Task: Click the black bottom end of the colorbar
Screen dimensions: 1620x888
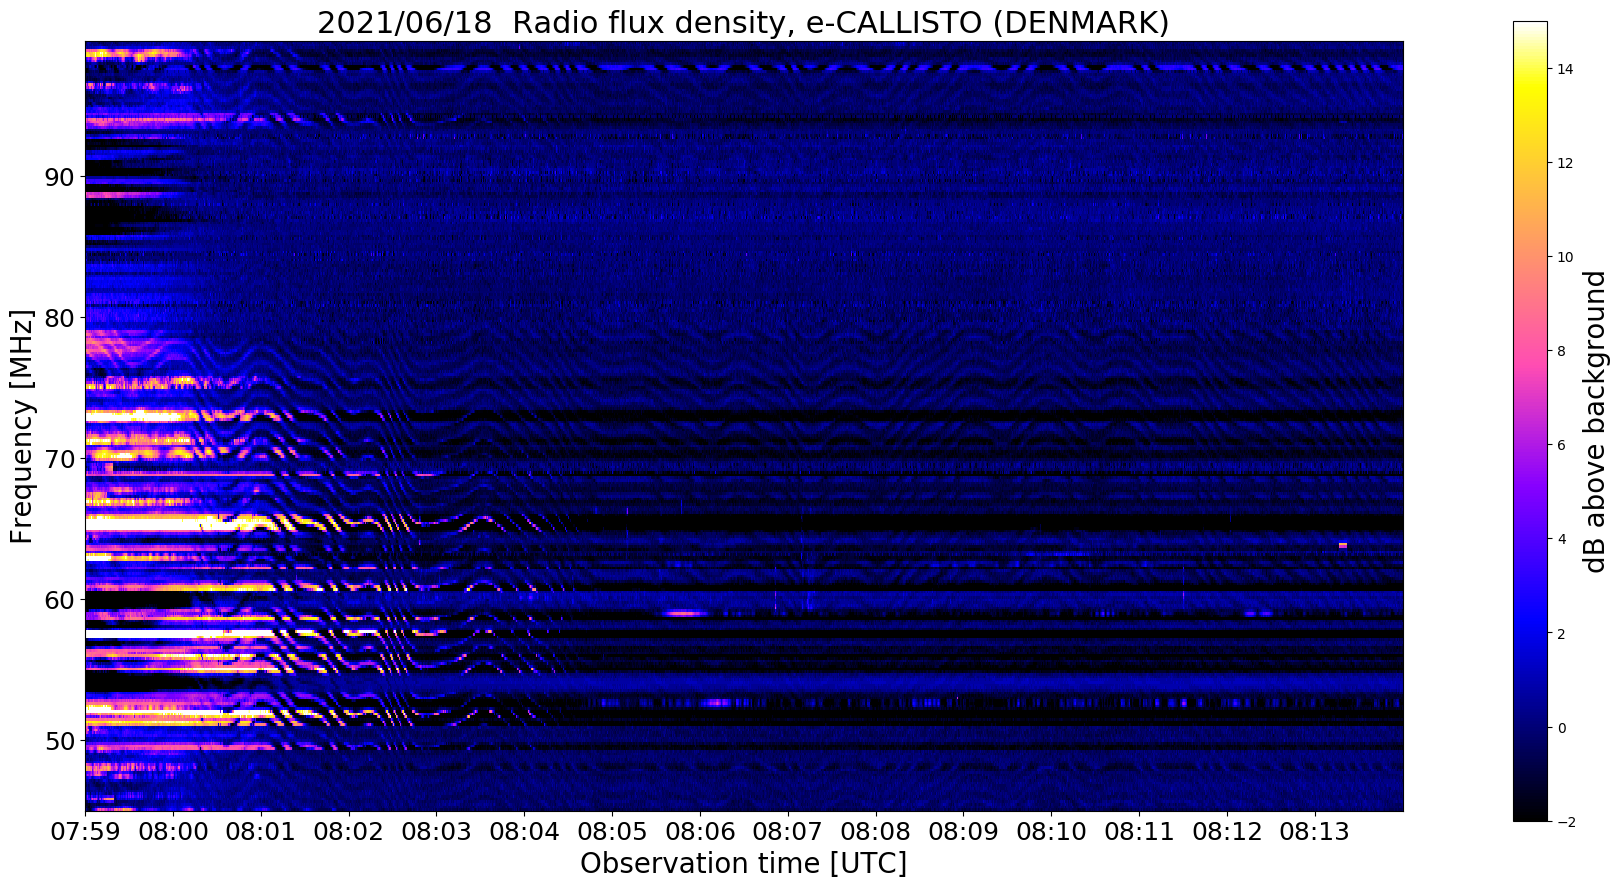Action: click(1530, 816)
